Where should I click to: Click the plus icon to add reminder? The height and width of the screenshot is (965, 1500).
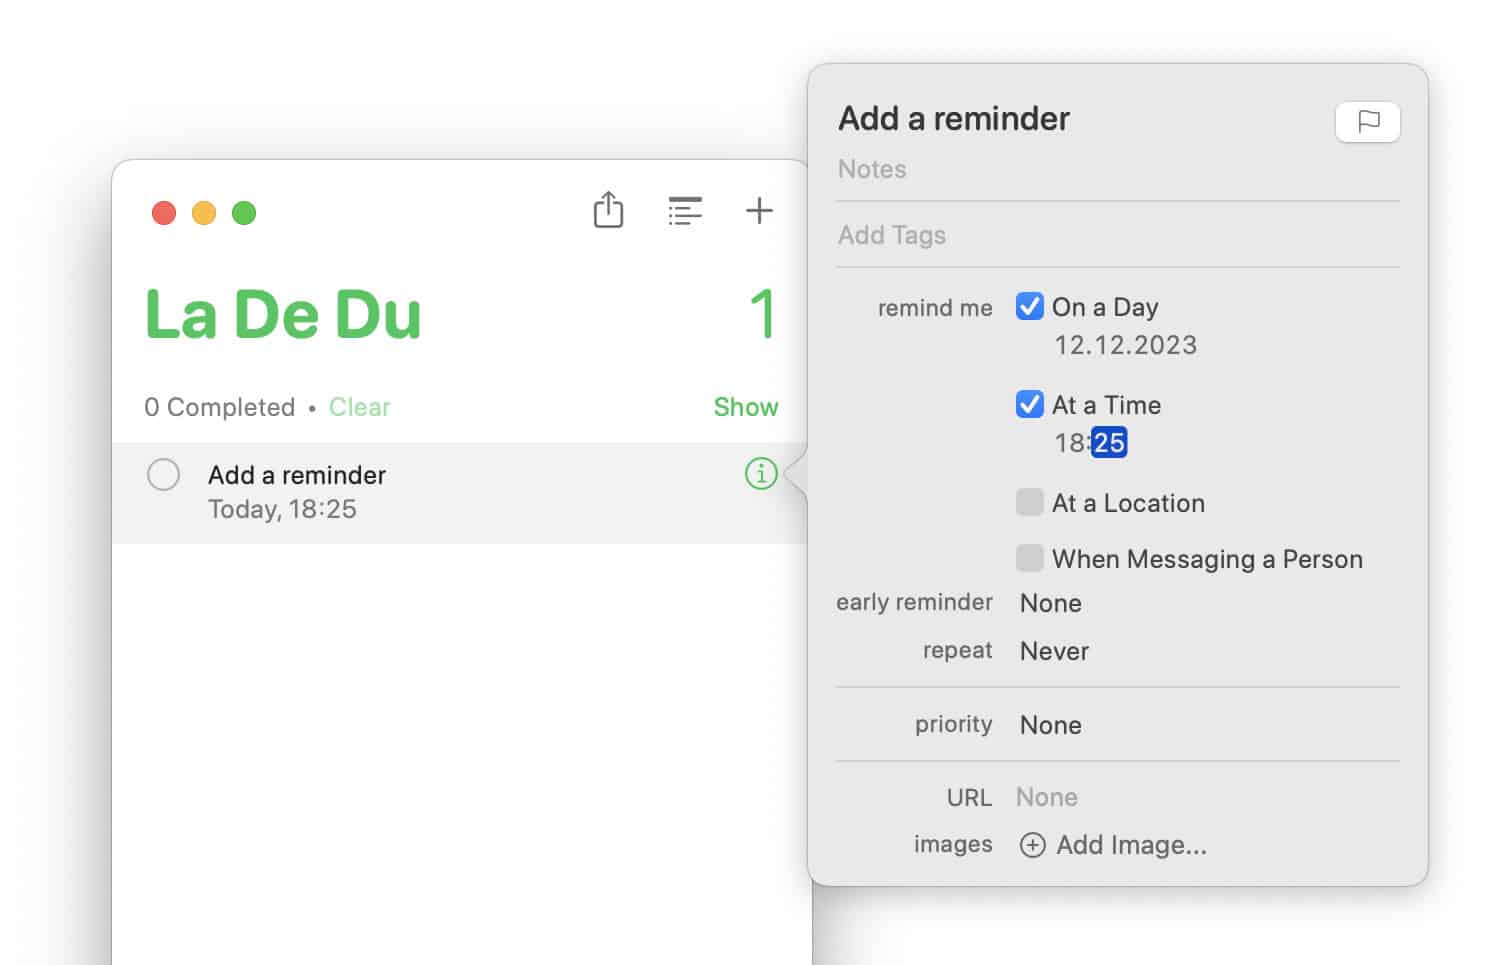click(x=758, y=211)
